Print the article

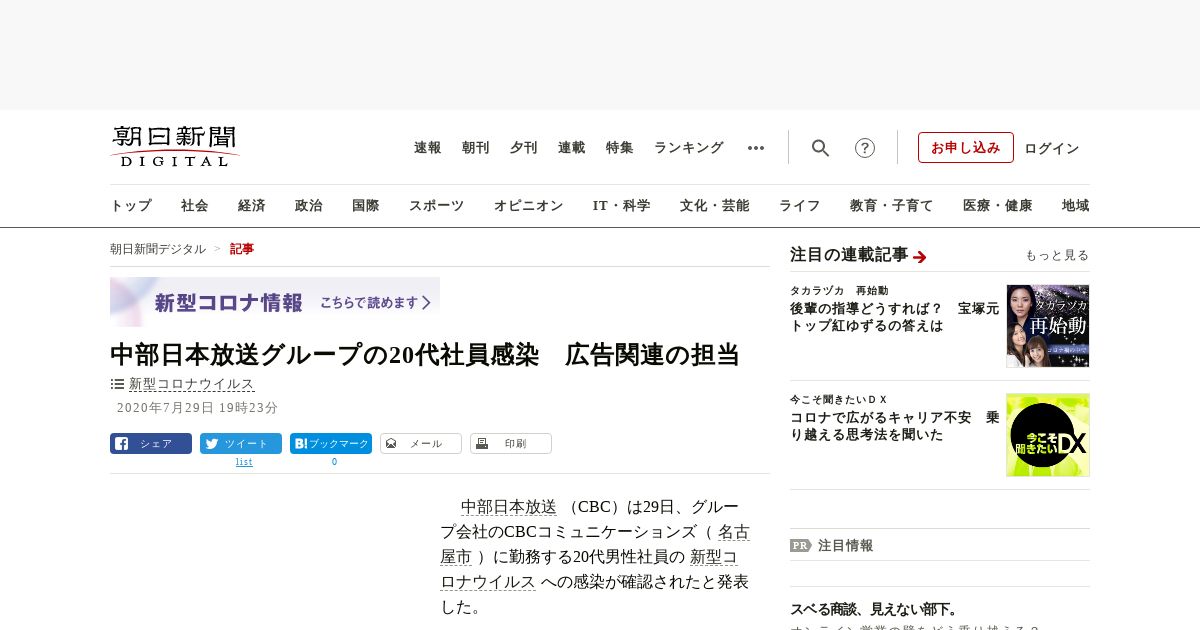[511, 444]
